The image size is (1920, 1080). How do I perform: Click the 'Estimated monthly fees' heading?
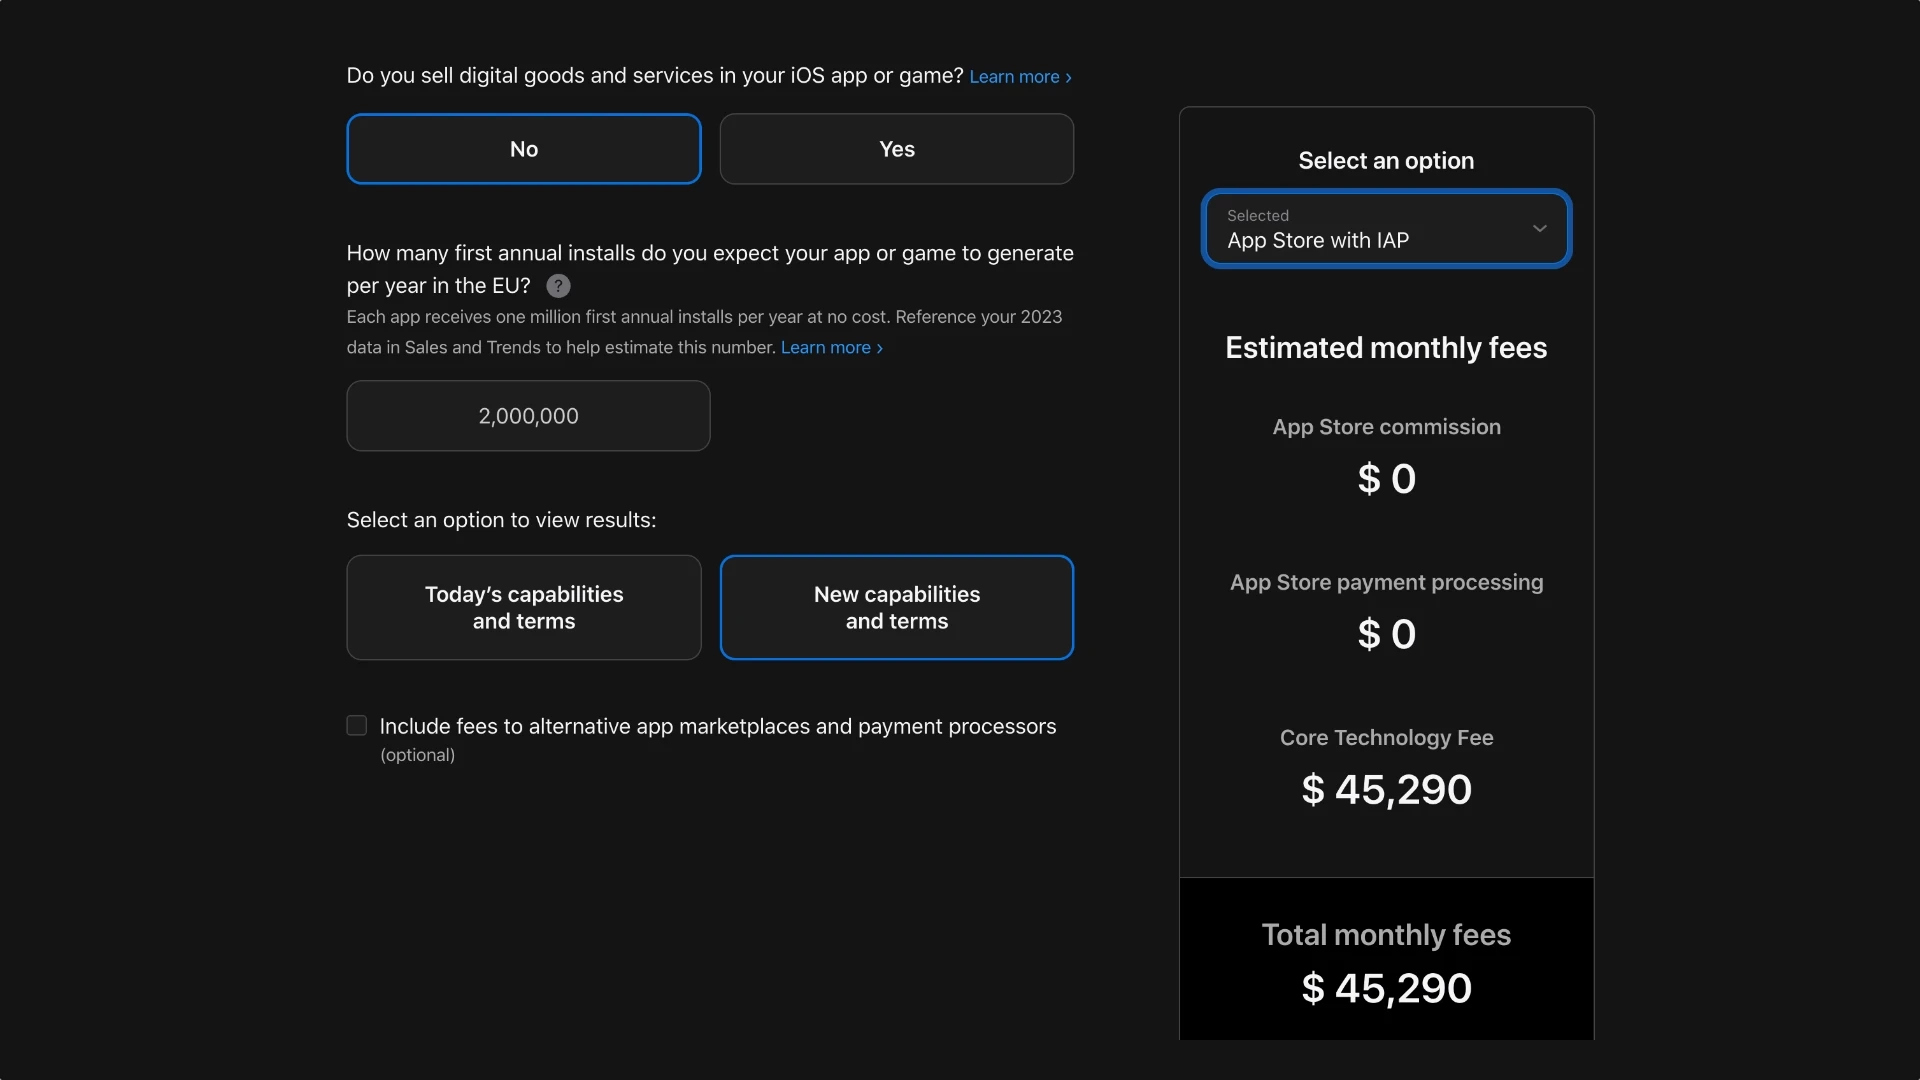1386,348
